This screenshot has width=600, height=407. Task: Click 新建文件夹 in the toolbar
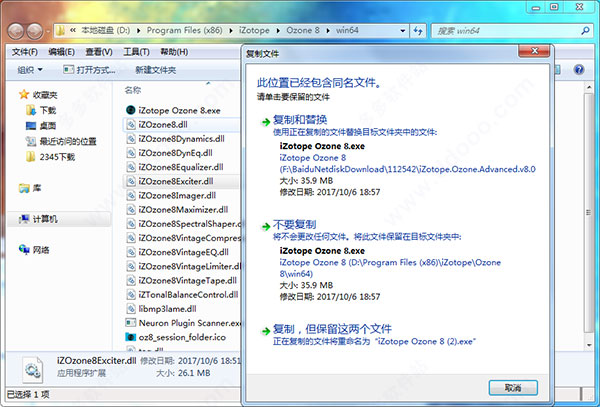tap(155, 70)
